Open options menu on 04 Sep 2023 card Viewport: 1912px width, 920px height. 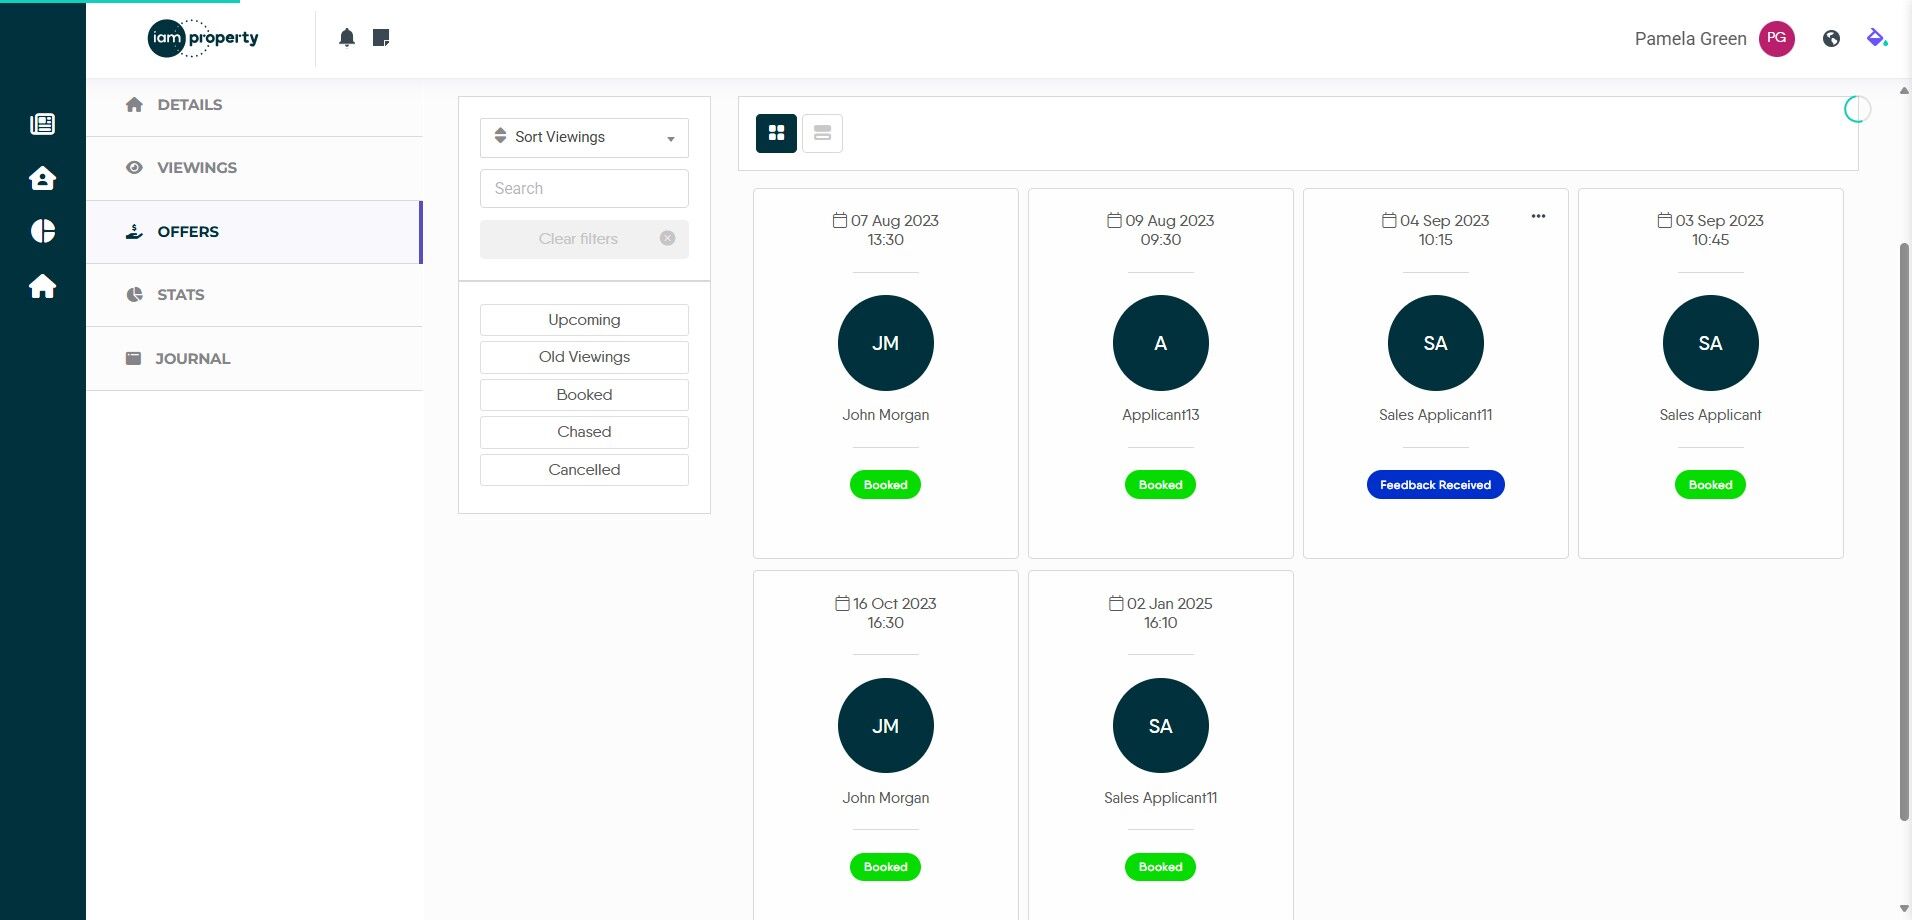coord(1538,216)
